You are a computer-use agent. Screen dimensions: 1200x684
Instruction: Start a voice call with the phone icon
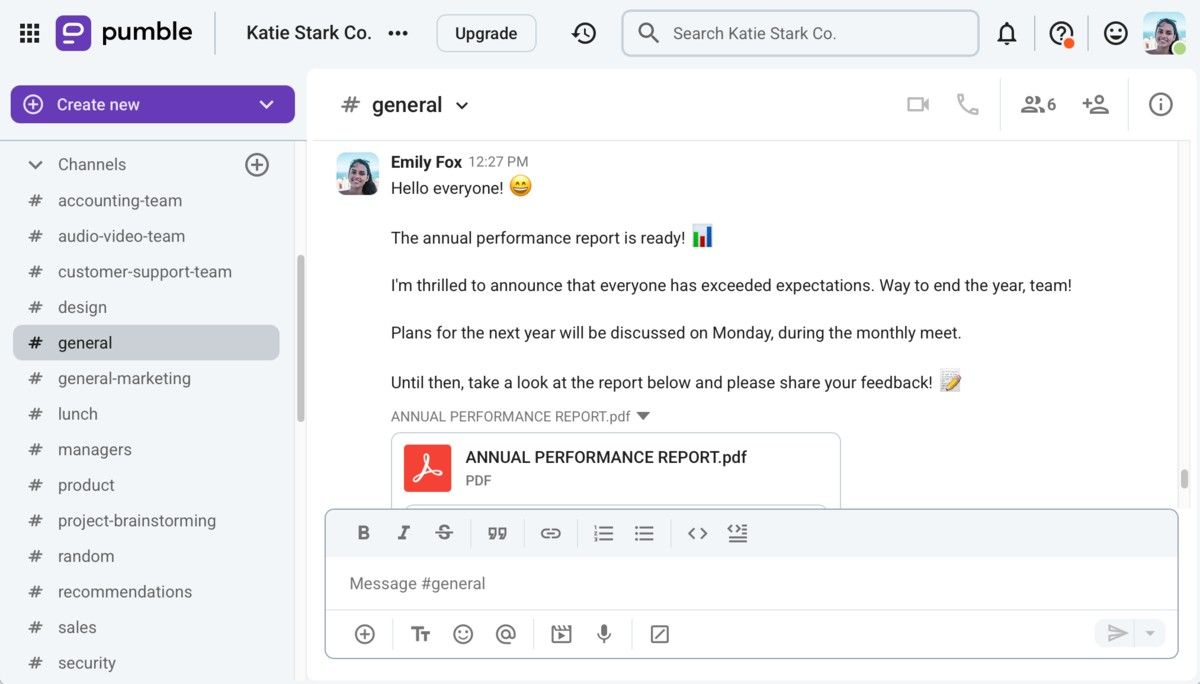(967, 105)
